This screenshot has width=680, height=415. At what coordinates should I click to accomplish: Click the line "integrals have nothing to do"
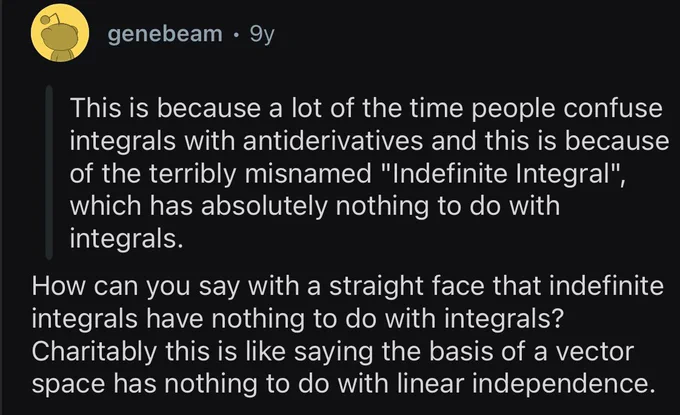(x=298, y=320)
